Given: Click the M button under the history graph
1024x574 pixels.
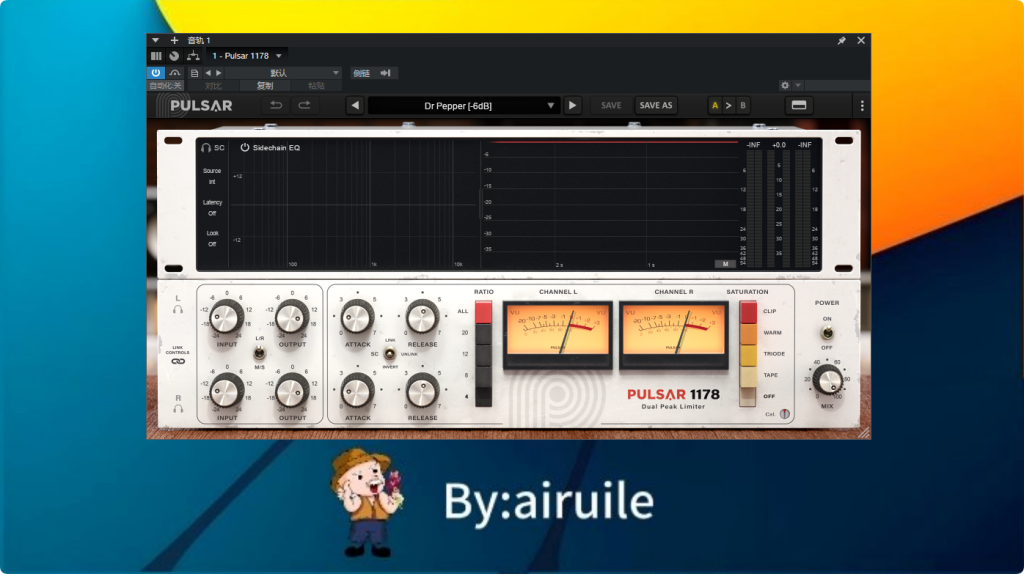Looking at the screenshot, I should (725, 264).
